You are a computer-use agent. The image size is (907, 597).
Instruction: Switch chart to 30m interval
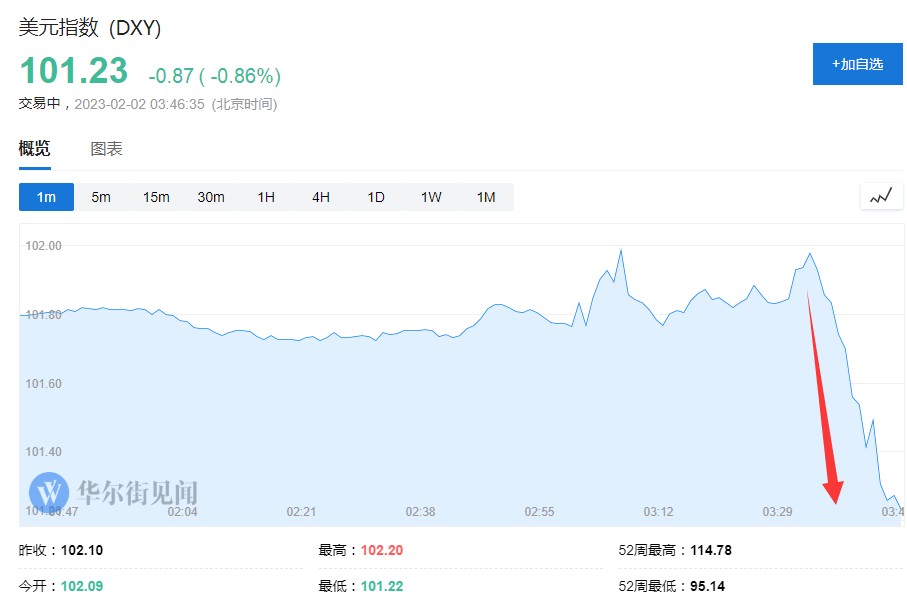[x=211, y=197]
